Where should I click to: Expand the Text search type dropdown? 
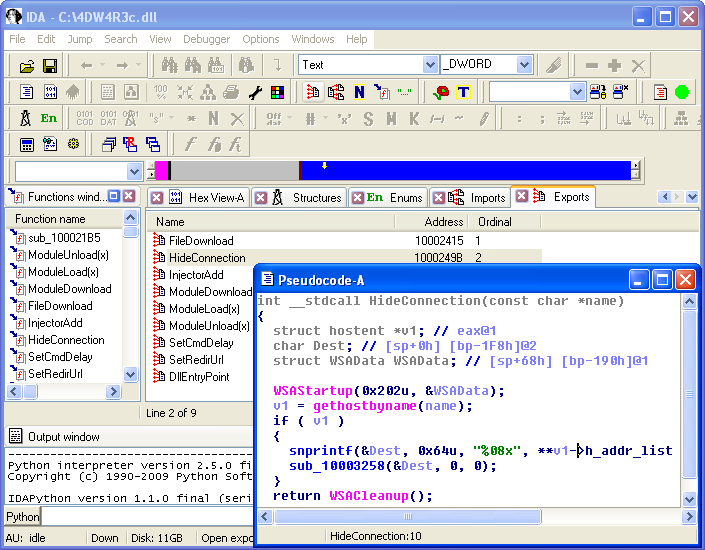point(430,65)
